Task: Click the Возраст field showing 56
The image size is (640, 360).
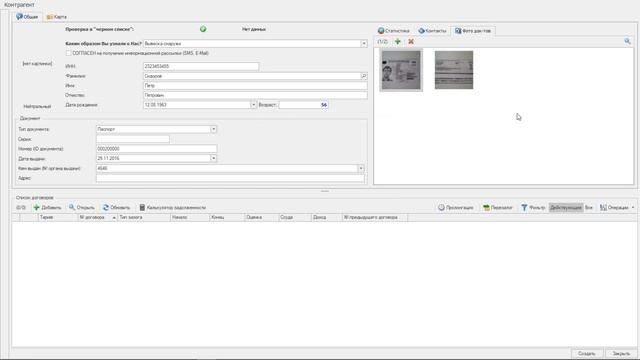Action: 304,105
